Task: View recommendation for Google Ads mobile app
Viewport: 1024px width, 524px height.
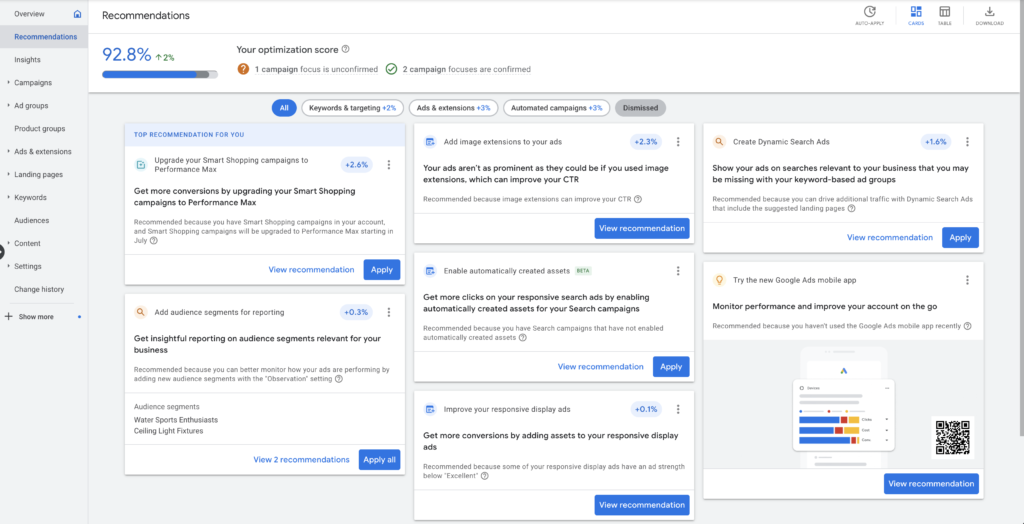Action: tap(931, 483)
